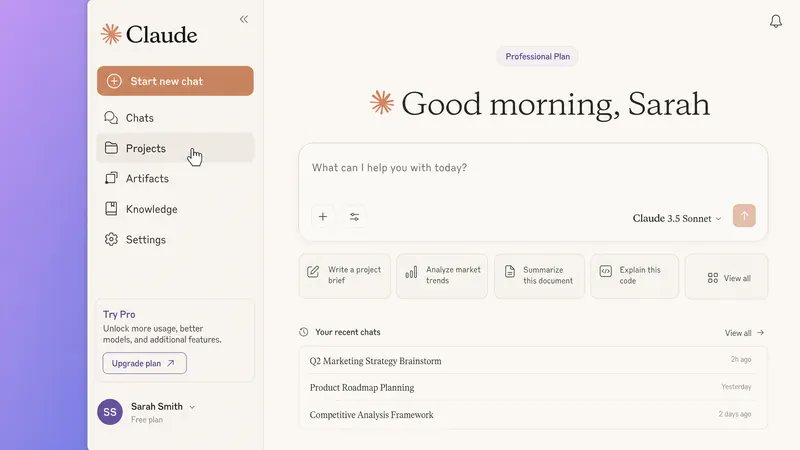Click the Settings gear icon
This screenshot has height=450, width=800.
pos(111,239)
